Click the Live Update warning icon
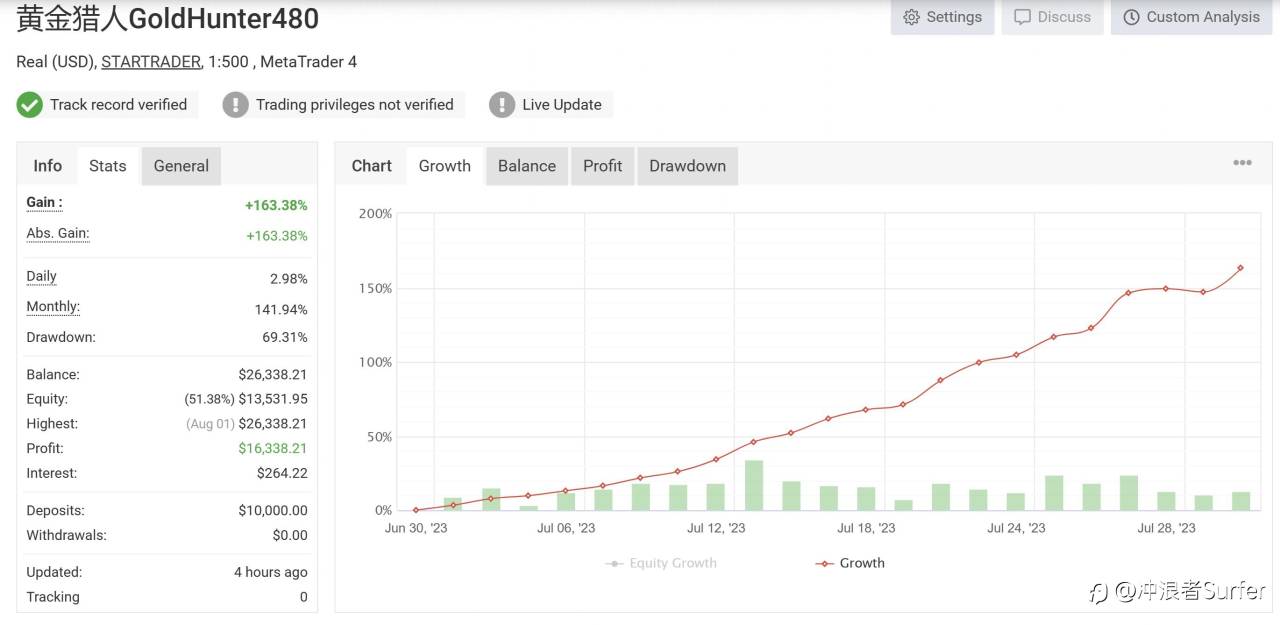This screenshot has width=1280, height=625. click(502, 105)
